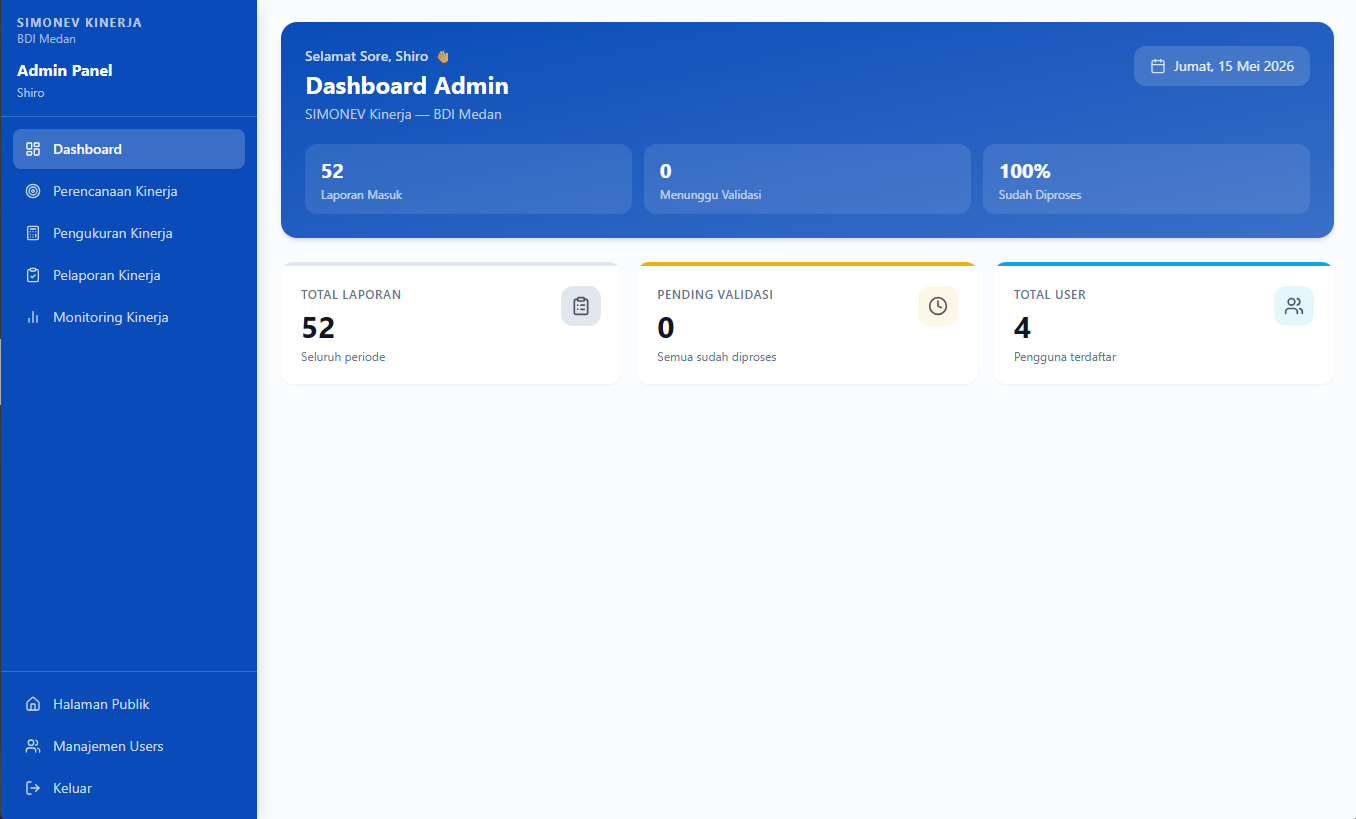Click the "Admin Panel" sidebar heading
Viewport: 1356px width, 819px height.
tap(65, 71)
